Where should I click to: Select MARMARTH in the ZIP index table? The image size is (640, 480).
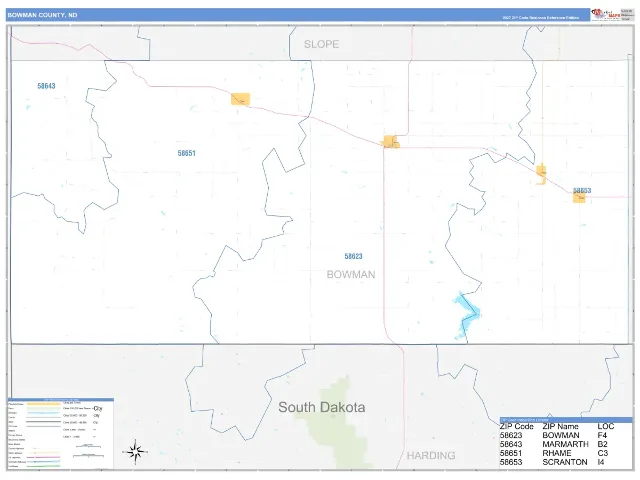(x=565, y=444)
